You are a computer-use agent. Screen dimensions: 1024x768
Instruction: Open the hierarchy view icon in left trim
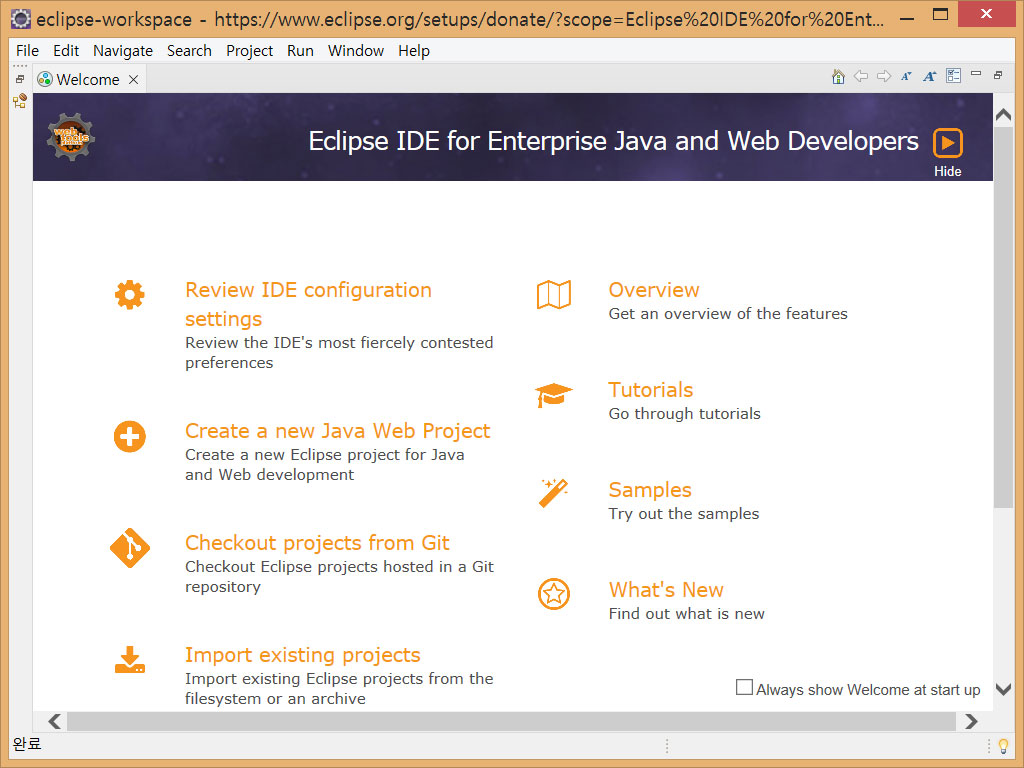pos(20,101)
